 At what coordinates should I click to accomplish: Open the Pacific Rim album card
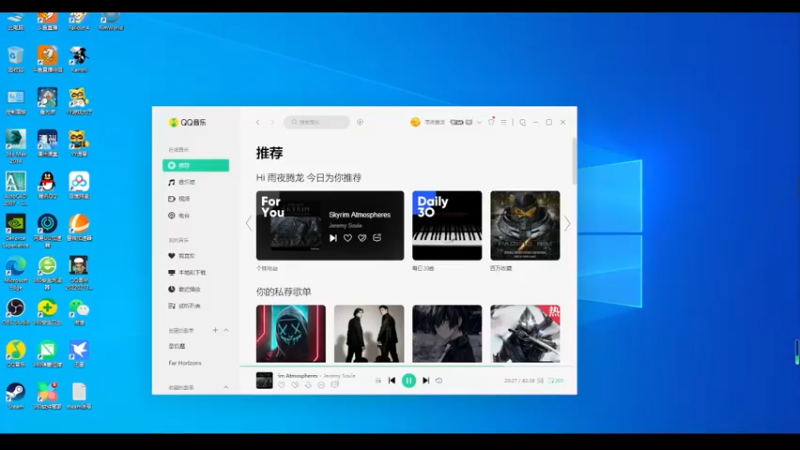525,226
